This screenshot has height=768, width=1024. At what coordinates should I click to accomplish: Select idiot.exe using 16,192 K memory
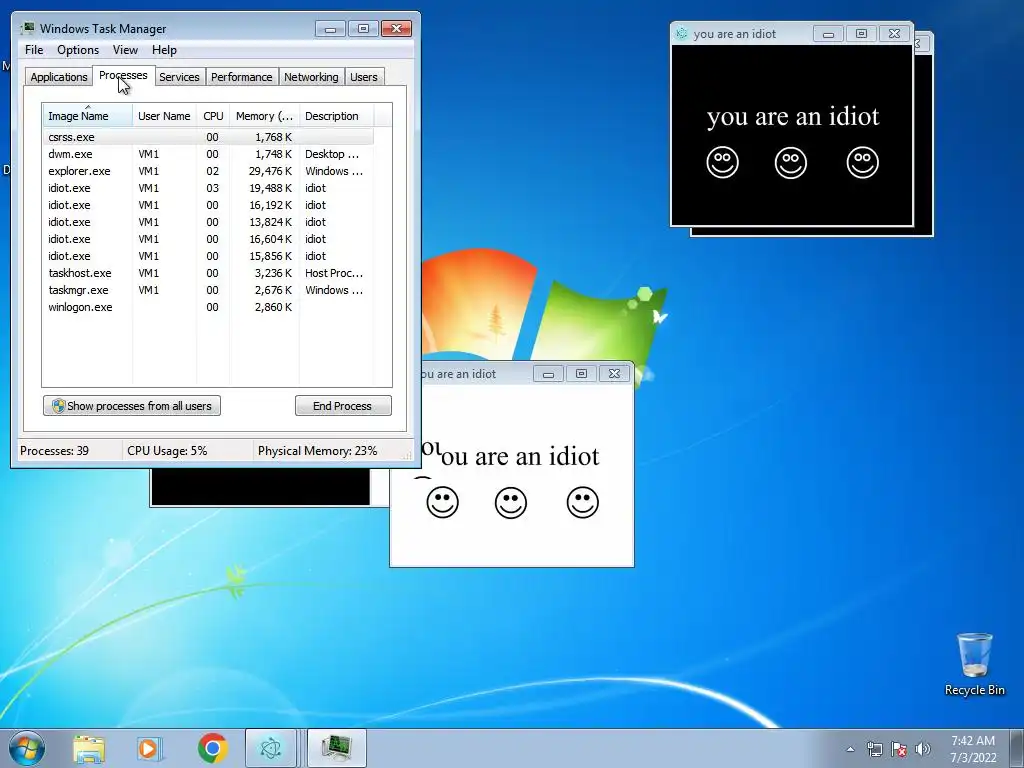[208, 205]
